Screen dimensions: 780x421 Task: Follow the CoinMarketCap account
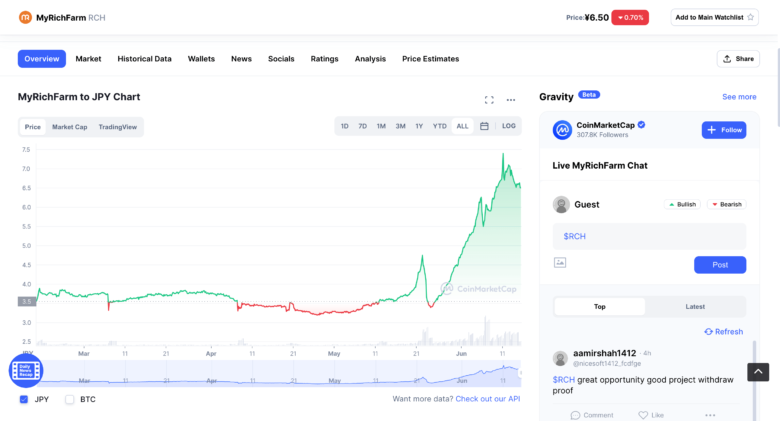tap(724, 130)
